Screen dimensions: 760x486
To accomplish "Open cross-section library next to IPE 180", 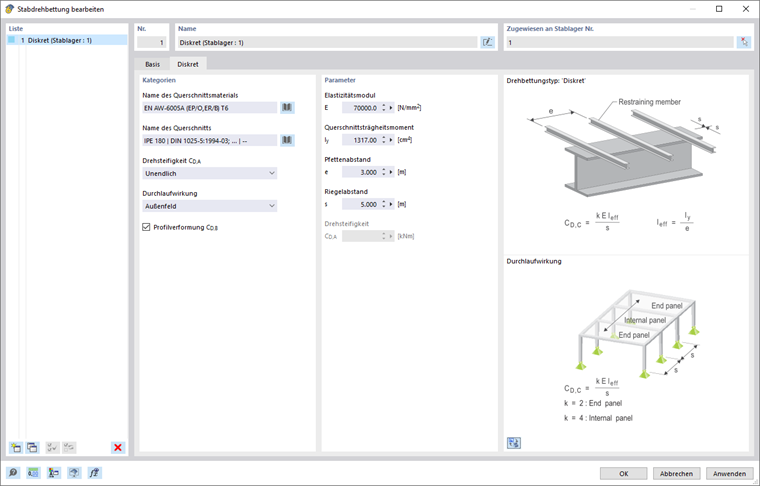I will point(287,140).
